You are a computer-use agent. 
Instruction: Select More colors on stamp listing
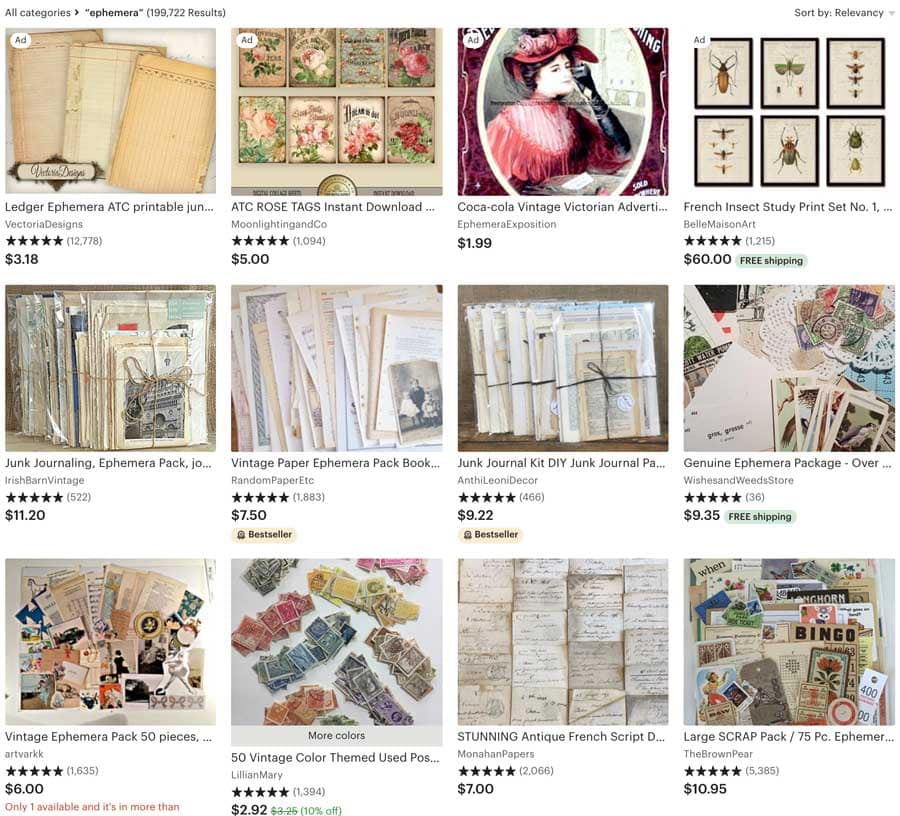point(336,736)
